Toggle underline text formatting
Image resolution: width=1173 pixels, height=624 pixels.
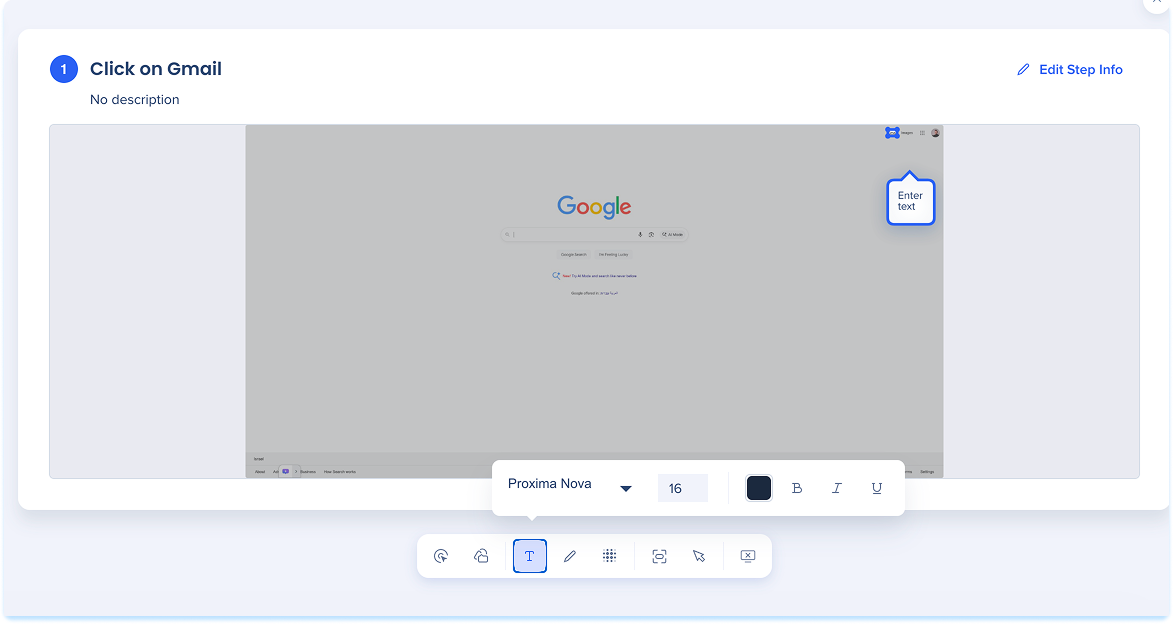tap(877, 488)
